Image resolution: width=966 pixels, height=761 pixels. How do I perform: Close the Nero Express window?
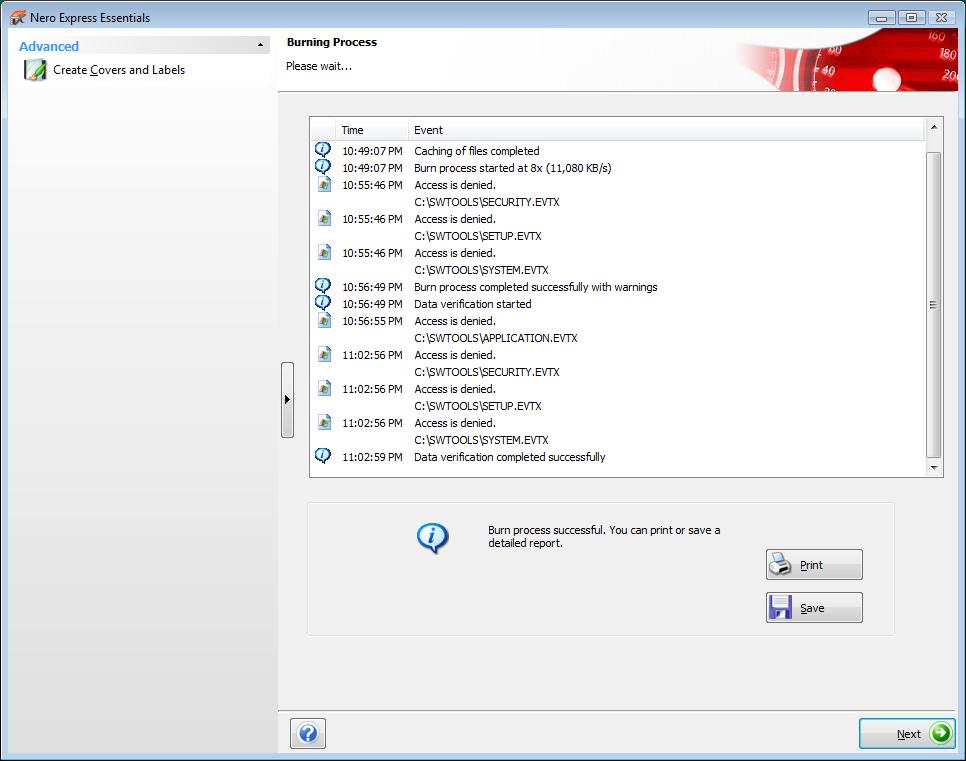[941, 18]
